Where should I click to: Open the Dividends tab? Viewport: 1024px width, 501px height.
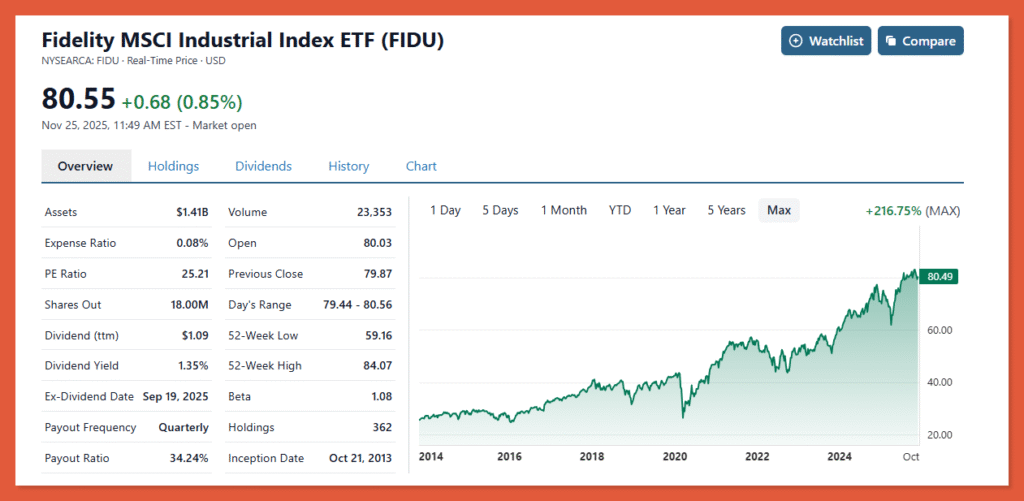(x=263, y=166)
